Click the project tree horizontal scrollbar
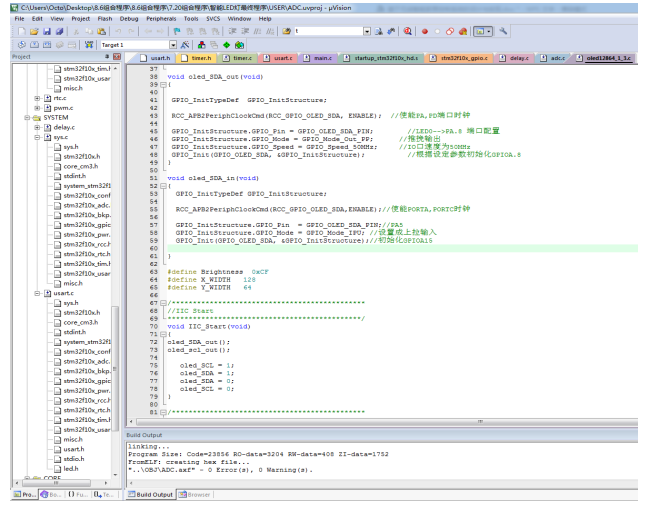This screenshot has height=508, width=668. pyautogui.click(x=56, y=483)
